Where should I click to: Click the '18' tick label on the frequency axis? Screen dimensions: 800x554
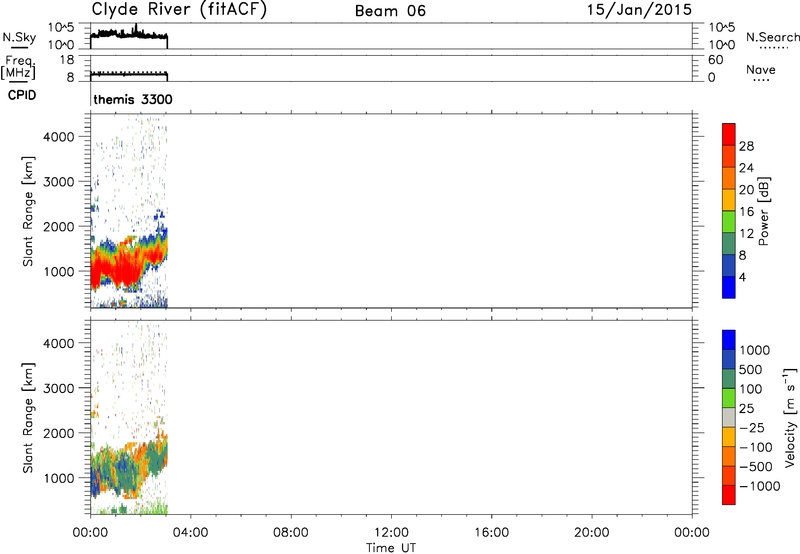(x=67, y=60)
